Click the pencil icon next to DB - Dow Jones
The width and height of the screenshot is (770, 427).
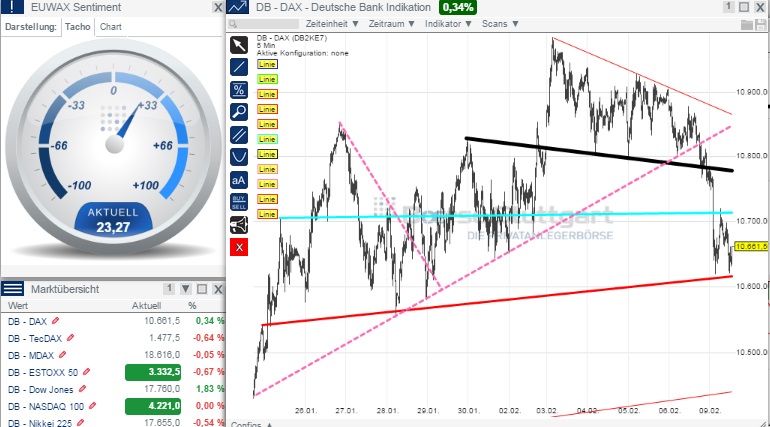click(82, 389)
